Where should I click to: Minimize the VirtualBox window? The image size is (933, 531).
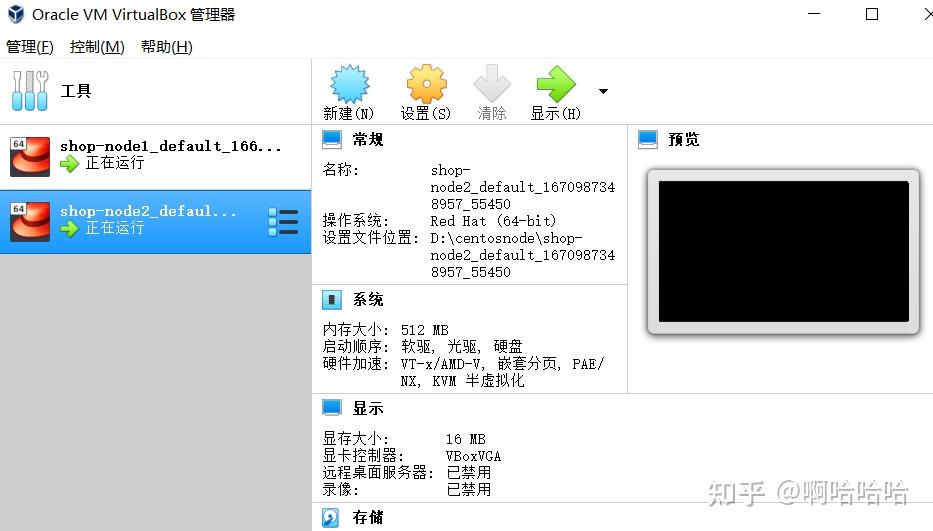tap(814, 13)
